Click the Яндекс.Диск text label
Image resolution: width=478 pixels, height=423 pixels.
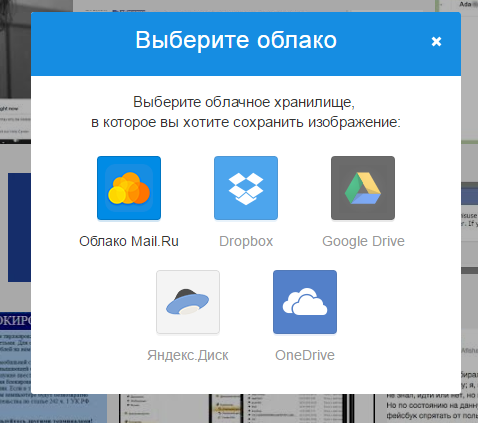(188, 356)
